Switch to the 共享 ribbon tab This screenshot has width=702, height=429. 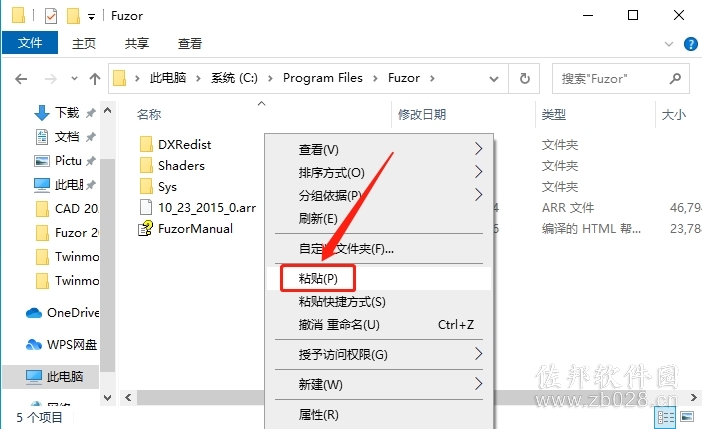(137, 43)
